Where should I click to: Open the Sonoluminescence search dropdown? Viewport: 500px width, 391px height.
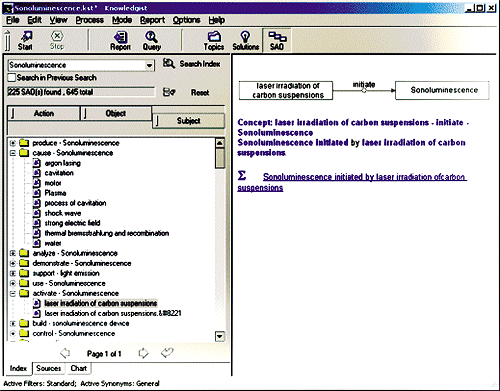click(150, 65)
